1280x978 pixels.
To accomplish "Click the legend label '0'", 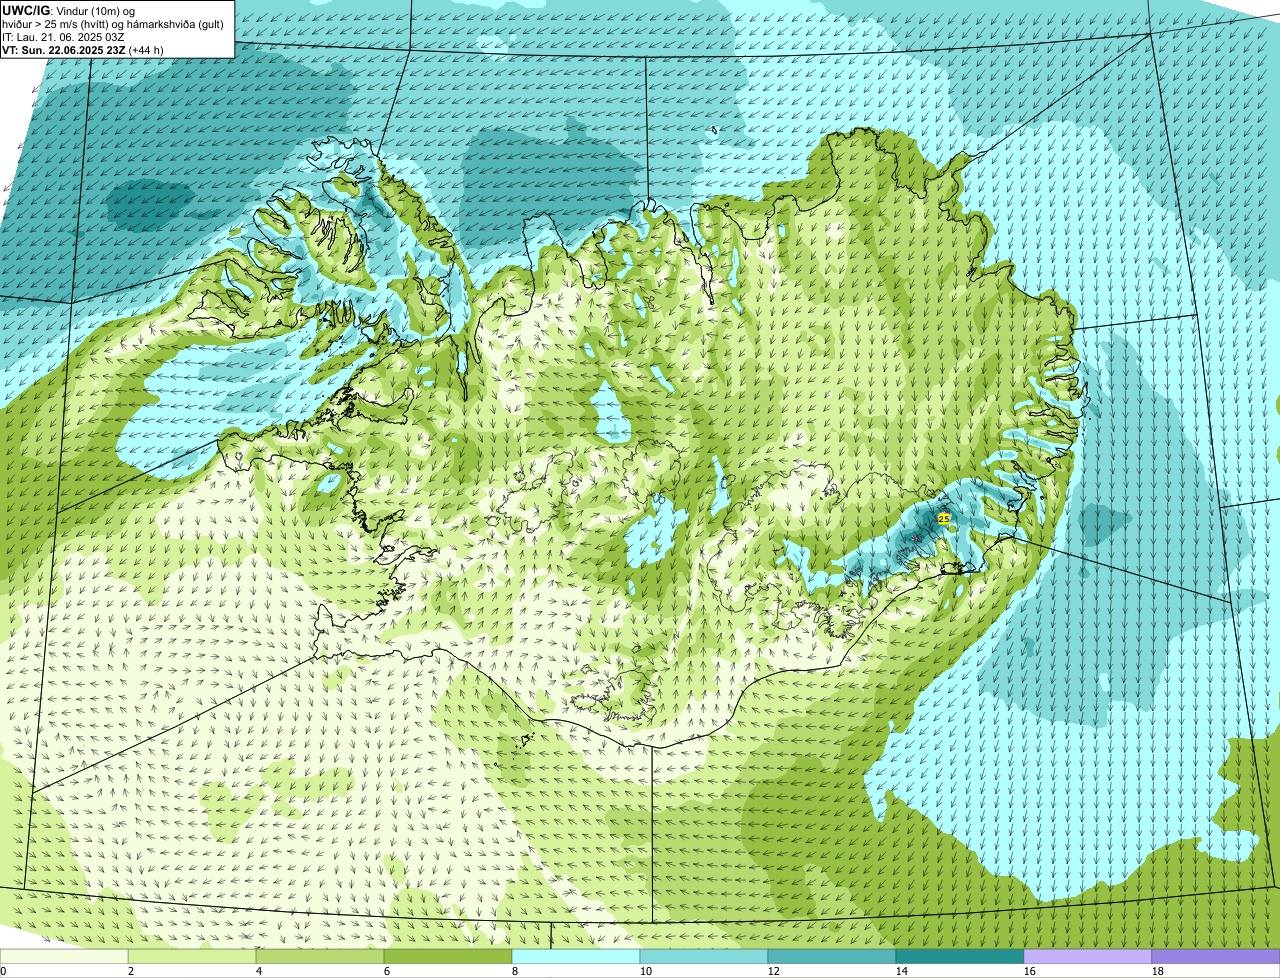I will point(3,971).
